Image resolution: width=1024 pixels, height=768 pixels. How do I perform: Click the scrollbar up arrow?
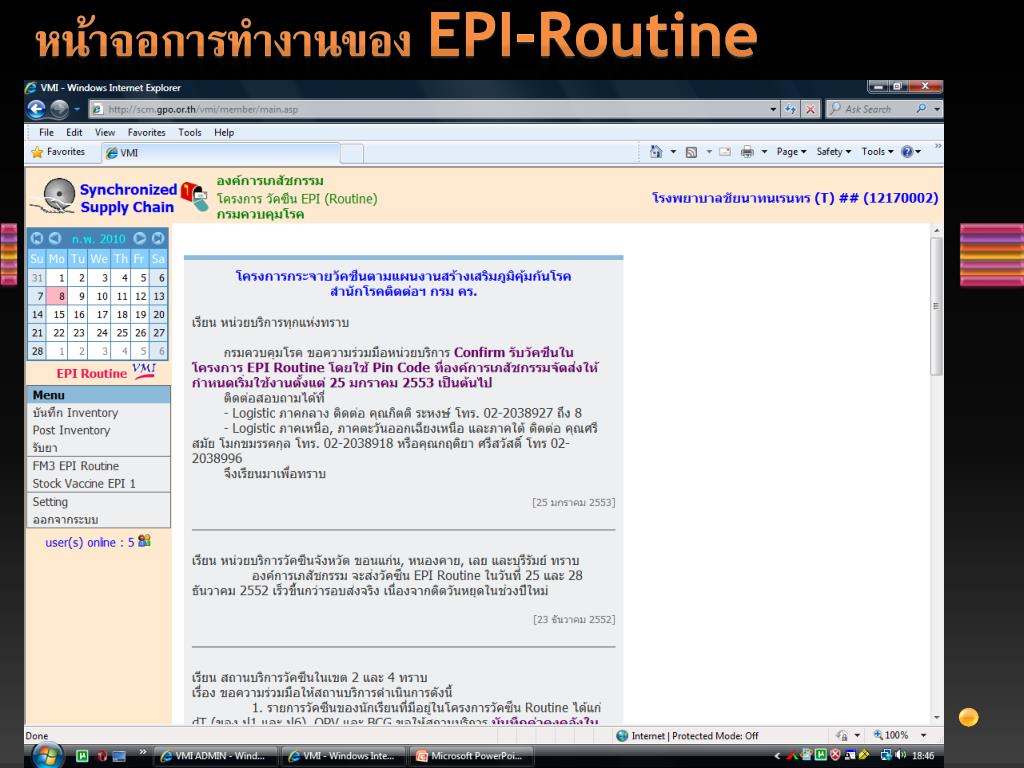[x=936, y=231]
